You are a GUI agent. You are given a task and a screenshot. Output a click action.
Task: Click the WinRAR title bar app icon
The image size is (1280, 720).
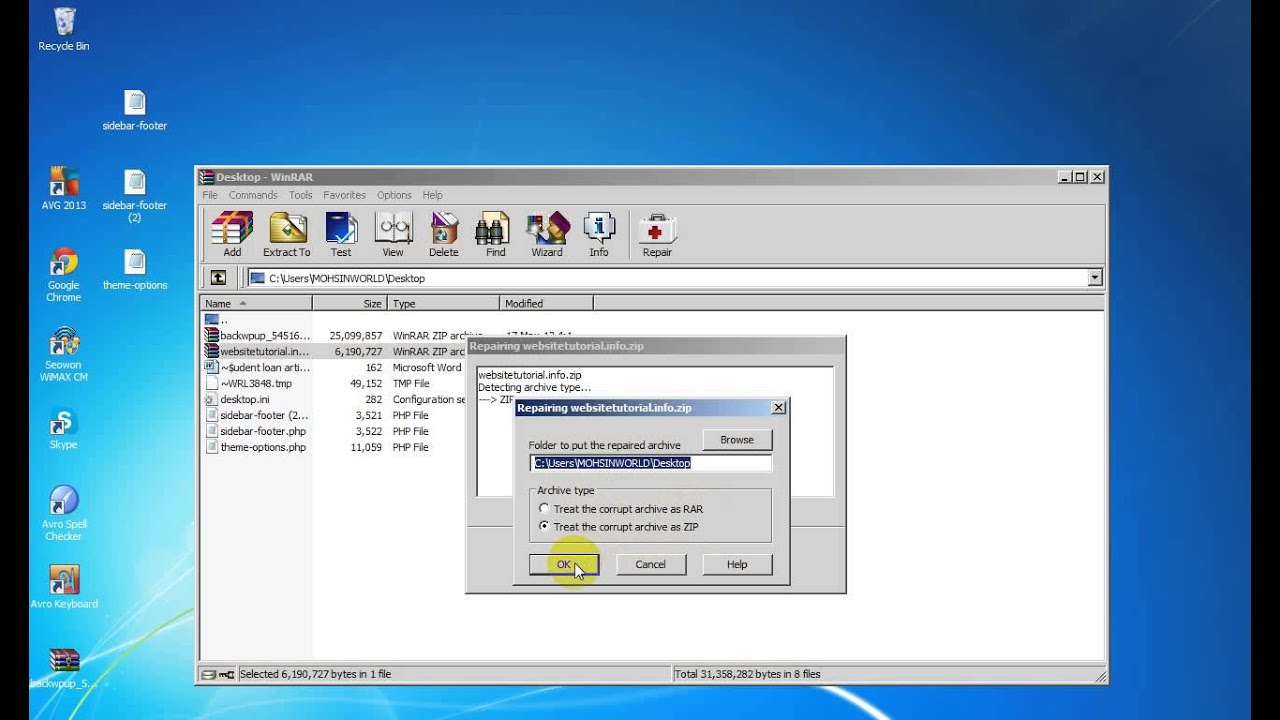click(x=207, y=177)
